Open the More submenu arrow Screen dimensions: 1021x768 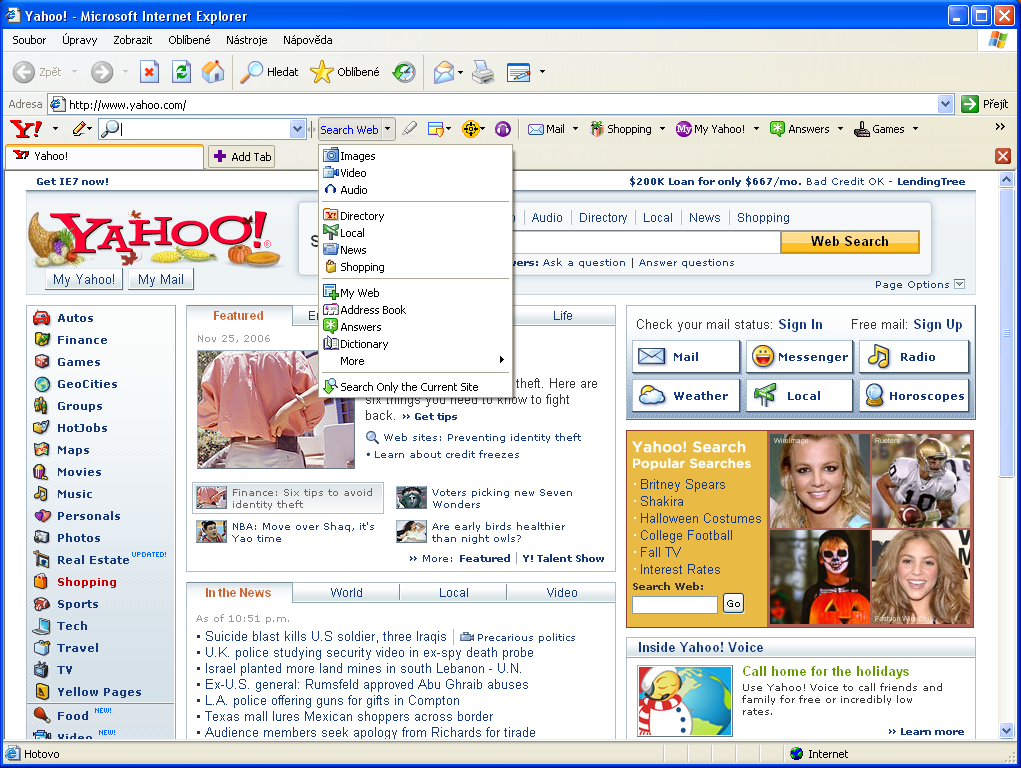coord(501,360)
